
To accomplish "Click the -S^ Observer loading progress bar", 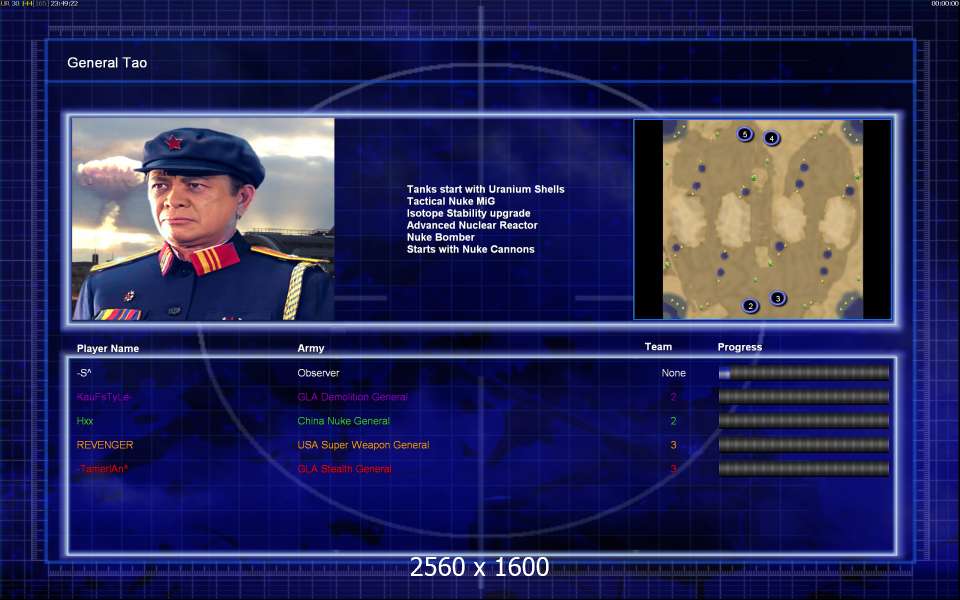I will tap(804, 373).
